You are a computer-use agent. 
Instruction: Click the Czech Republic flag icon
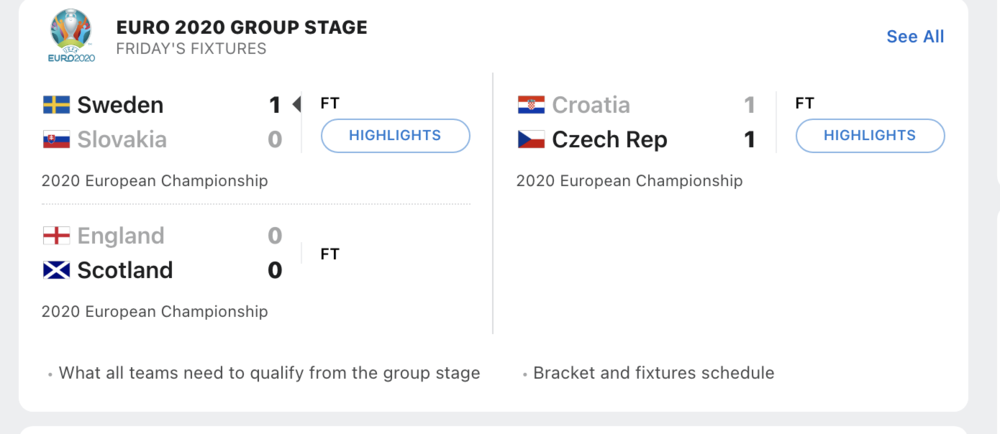click(x=530, y=140)
